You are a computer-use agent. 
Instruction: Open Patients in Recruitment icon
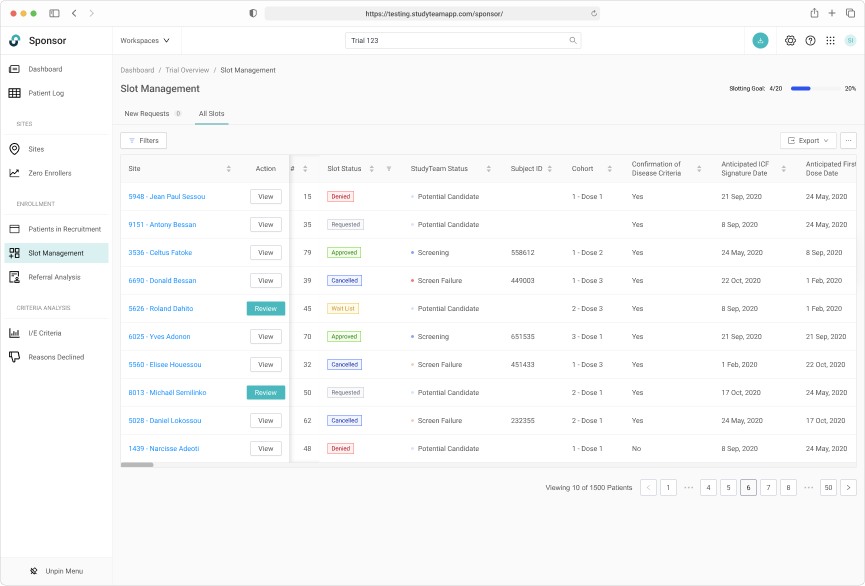(x=15, y=229)
